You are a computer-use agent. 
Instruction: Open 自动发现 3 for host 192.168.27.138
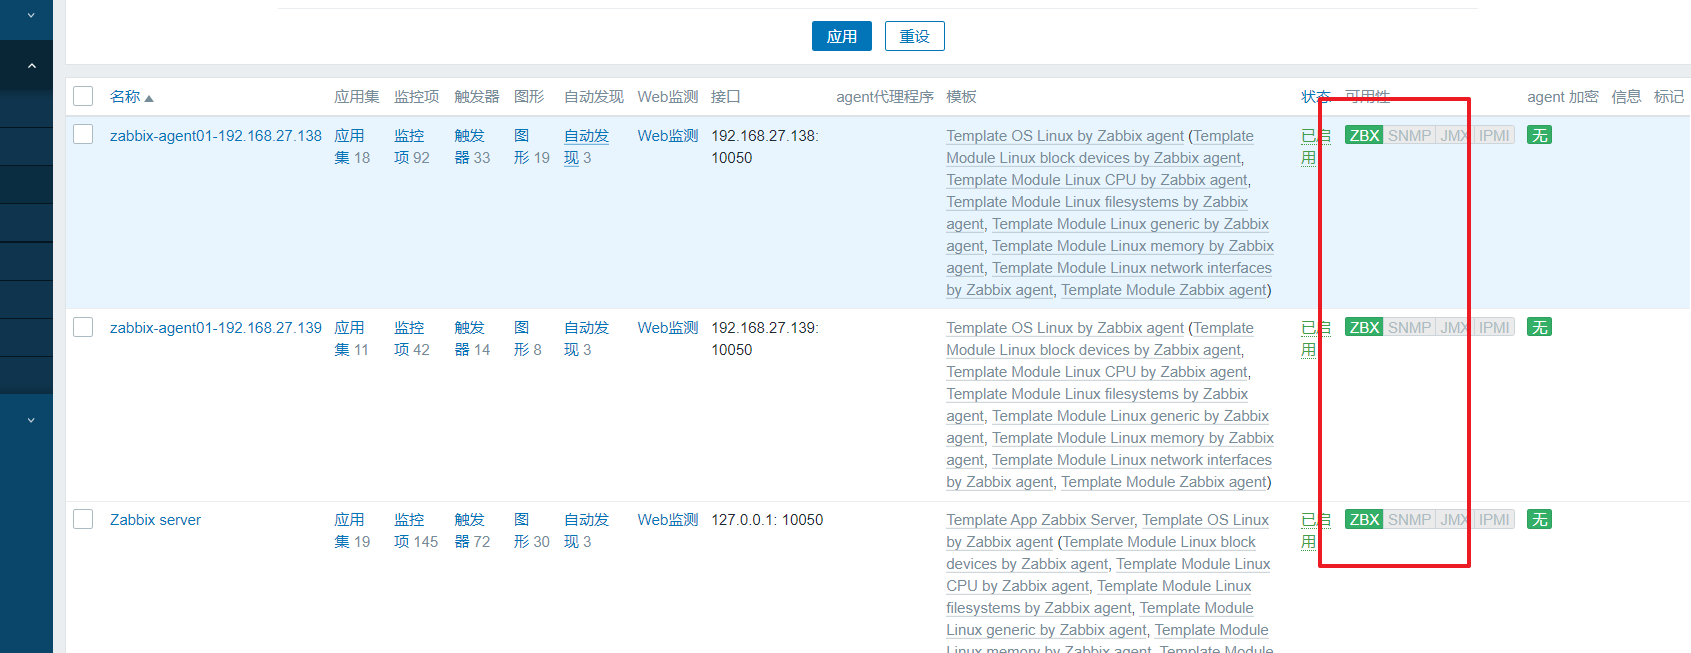coord(586,146)
